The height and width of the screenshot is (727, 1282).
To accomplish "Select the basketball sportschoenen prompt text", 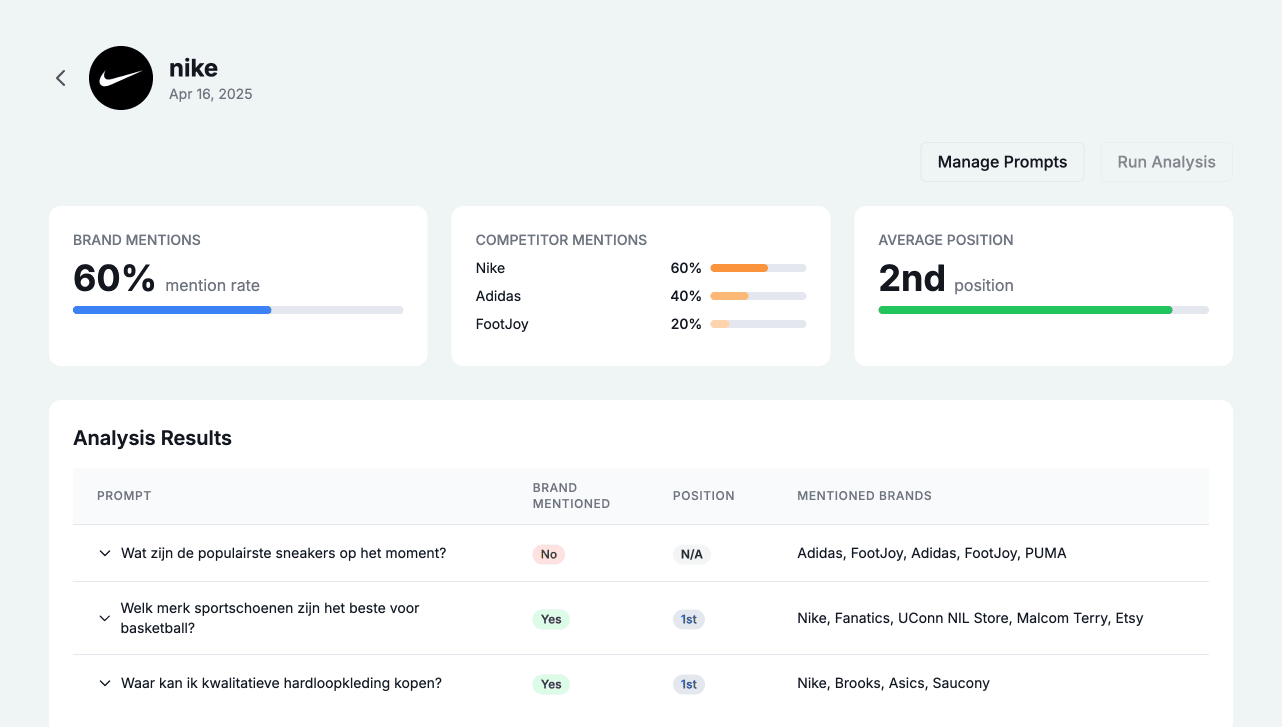I will (x=270, y=618).
